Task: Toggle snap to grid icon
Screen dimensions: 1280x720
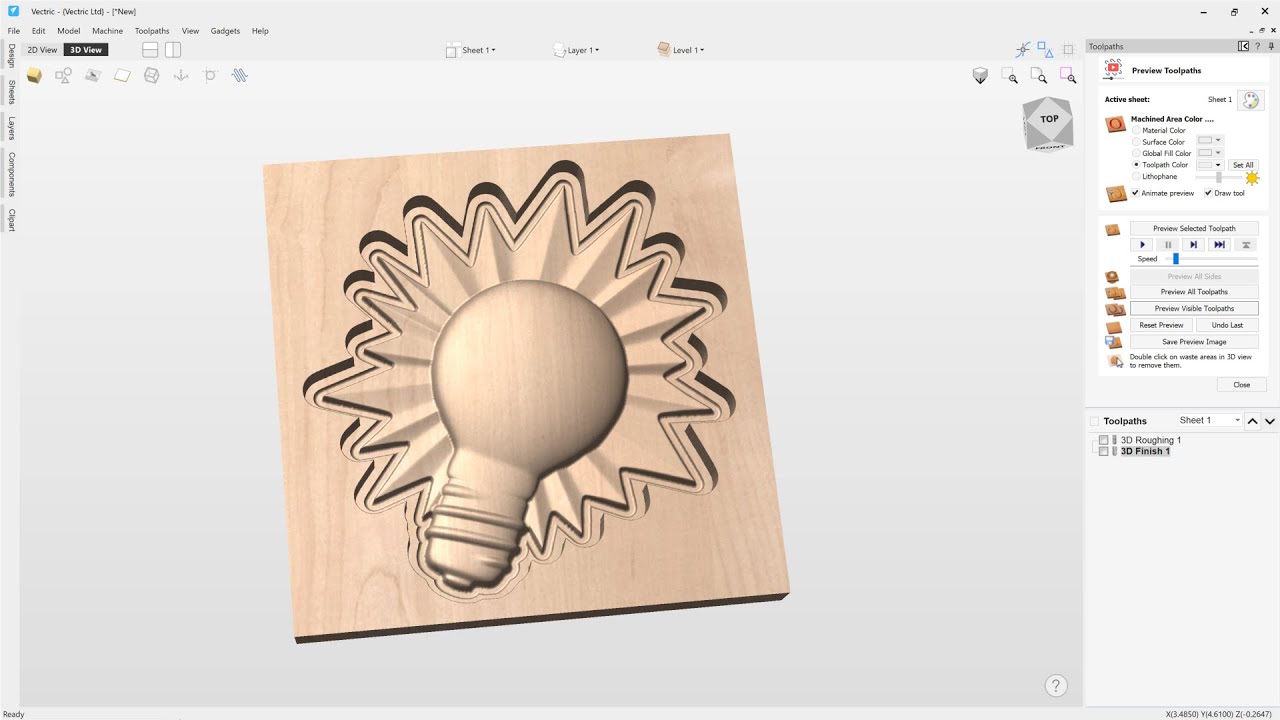Action: pos(1068,49)
